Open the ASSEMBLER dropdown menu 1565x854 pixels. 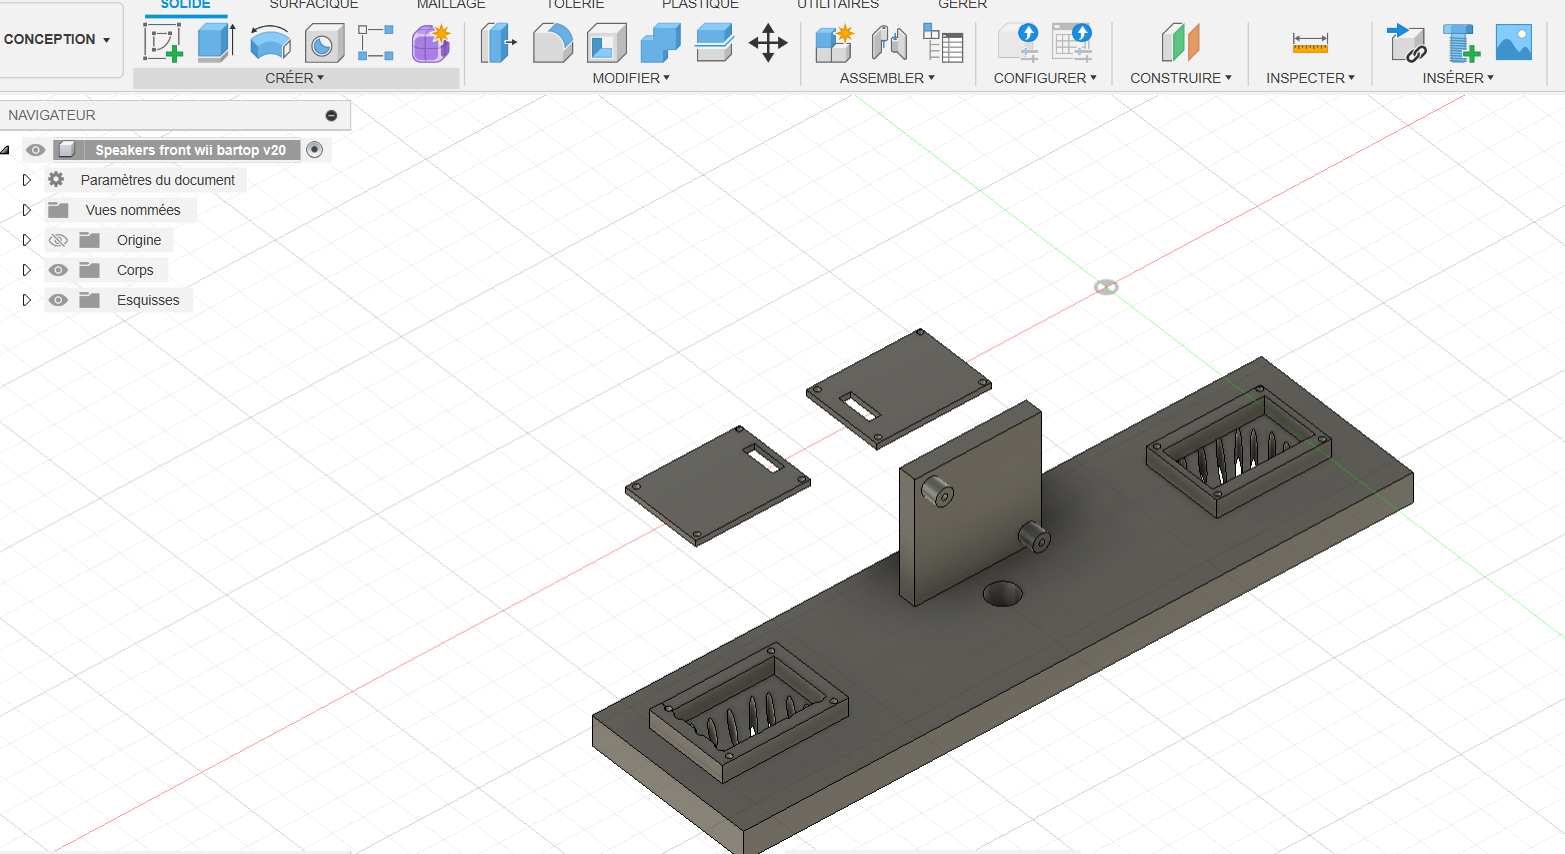point(887,78)
